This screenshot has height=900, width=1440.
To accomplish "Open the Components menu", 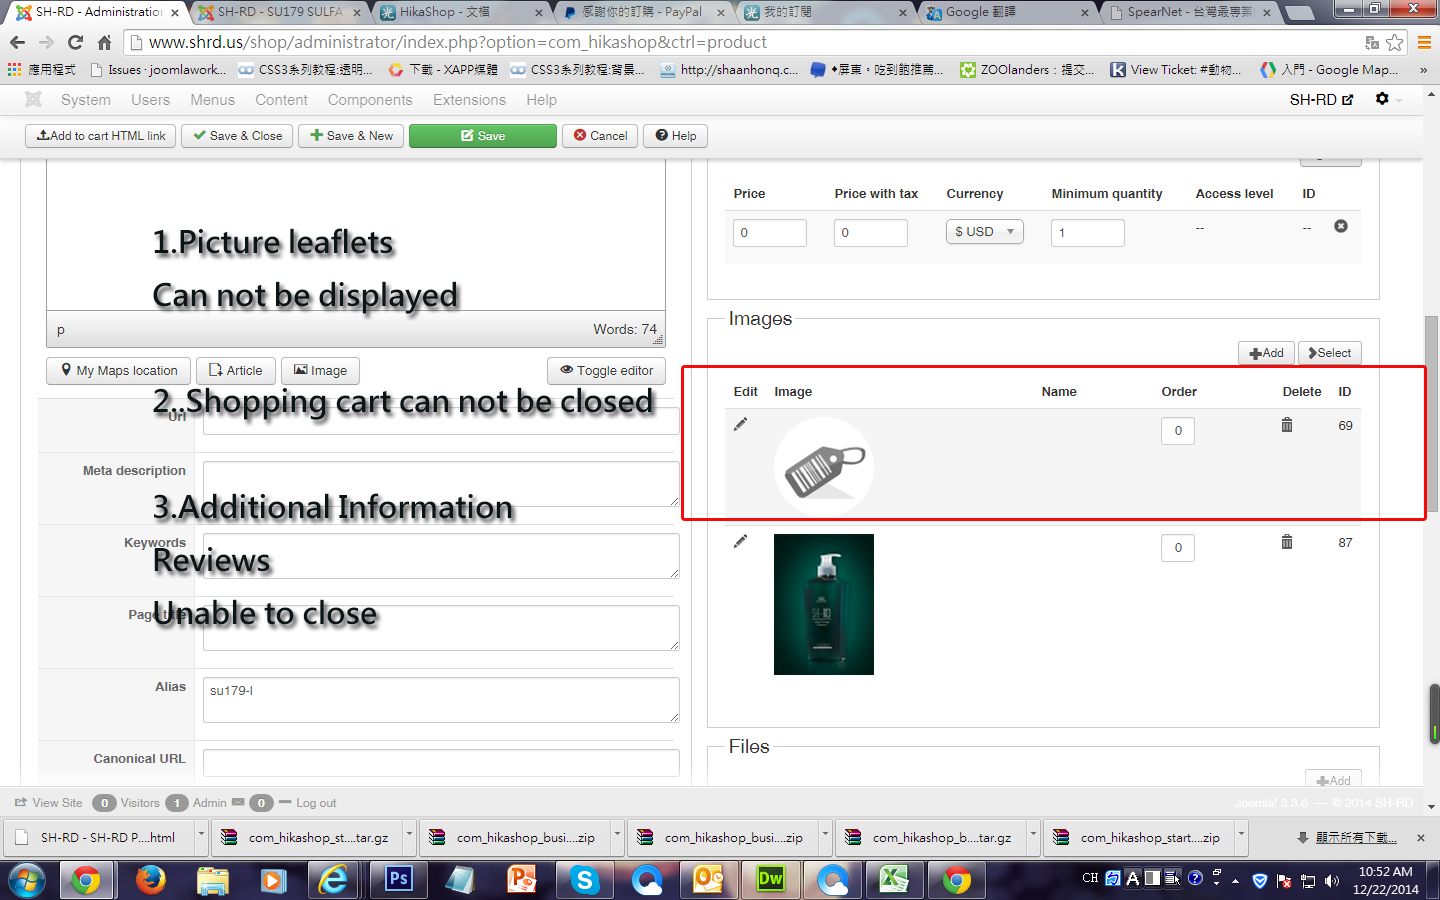I will (370, 100).
